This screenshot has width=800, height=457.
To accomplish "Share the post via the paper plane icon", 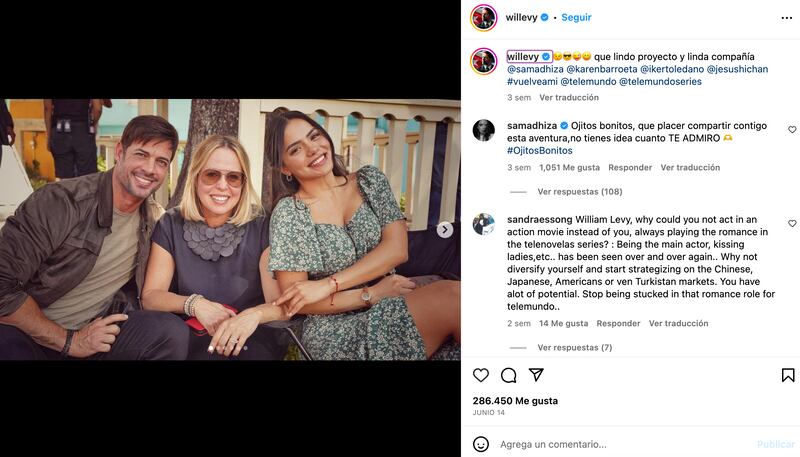I will tap(536, 375).
